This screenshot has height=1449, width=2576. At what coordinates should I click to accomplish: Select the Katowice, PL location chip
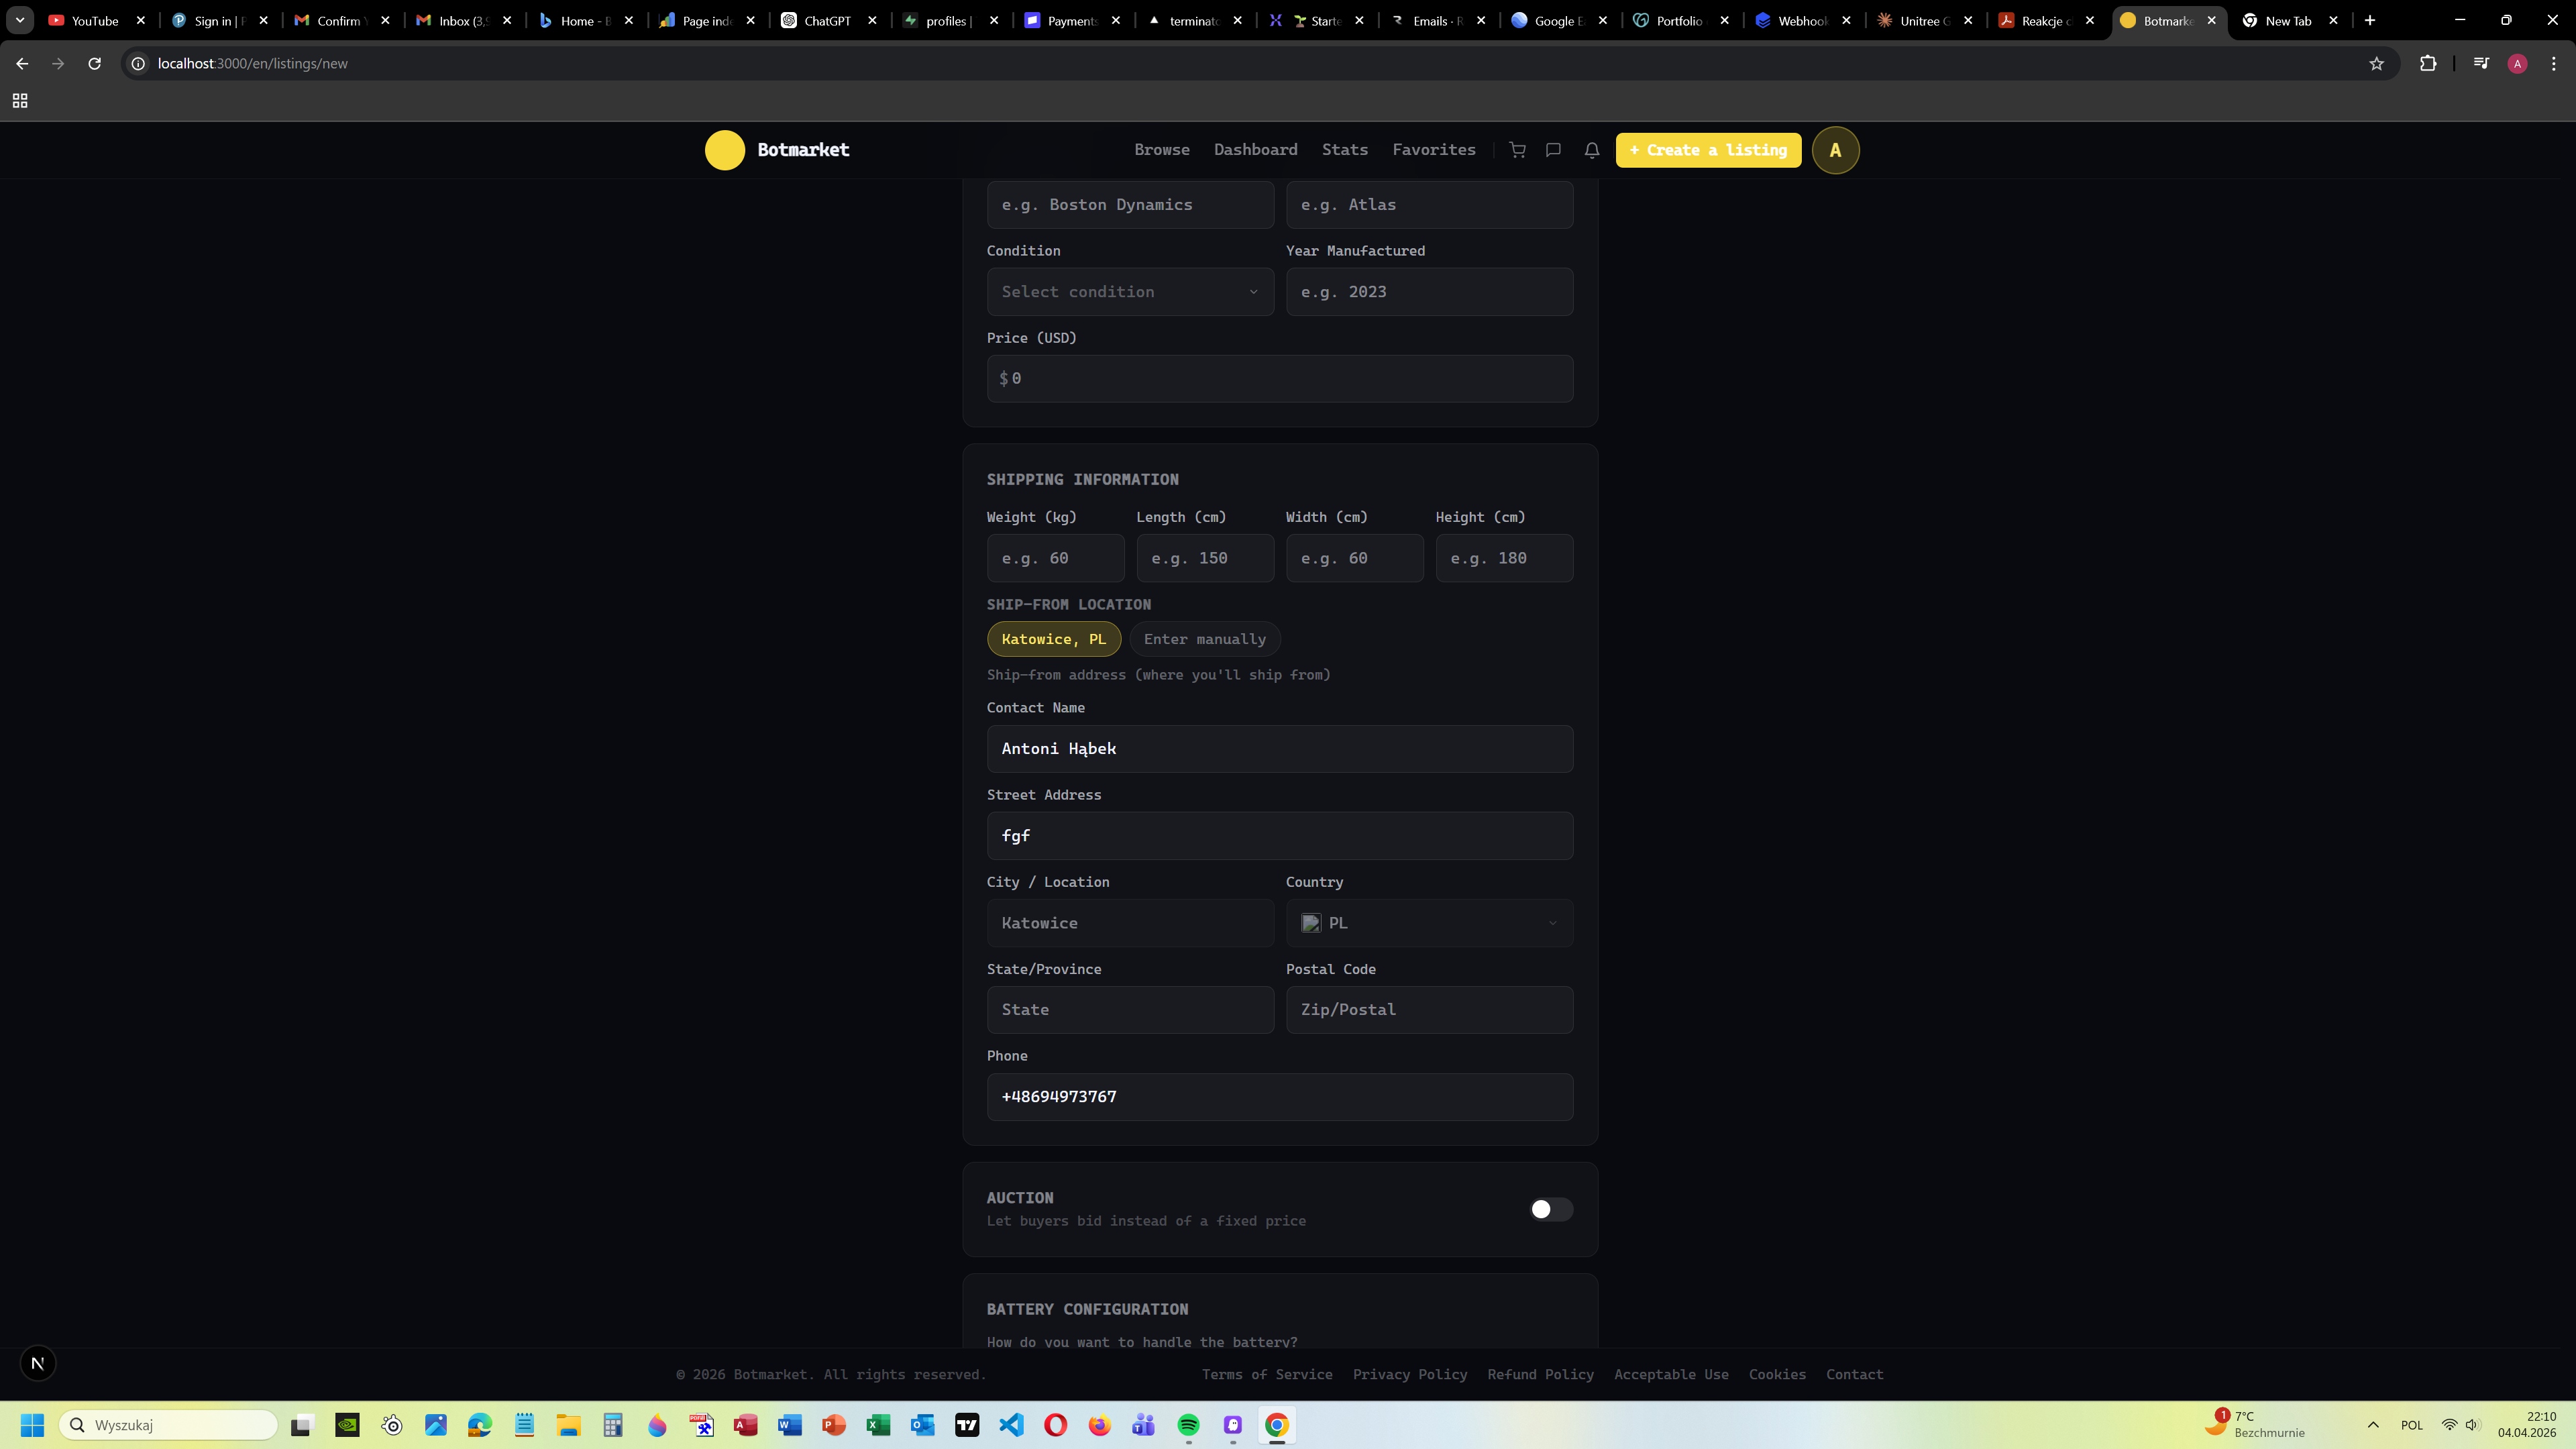1053,639
